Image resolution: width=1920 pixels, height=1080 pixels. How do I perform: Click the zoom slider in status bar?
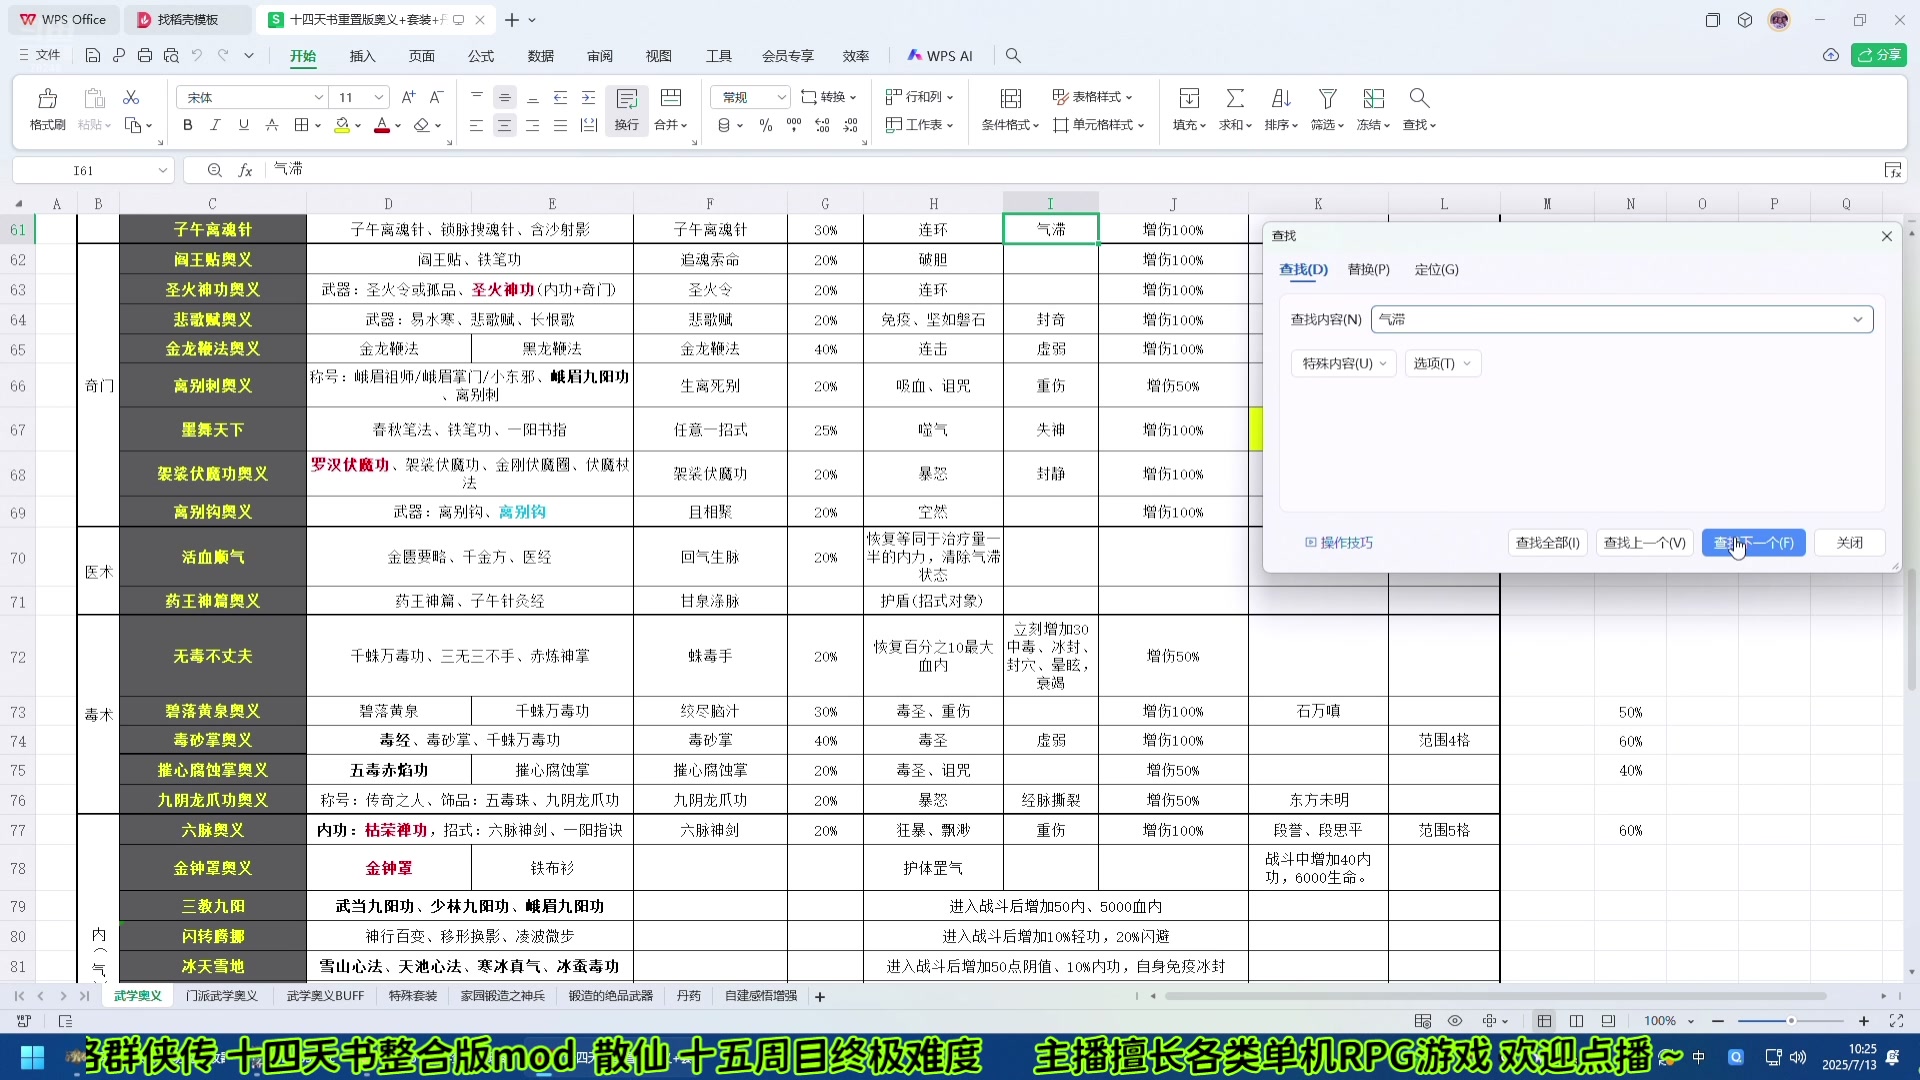pos(1790,1021)
